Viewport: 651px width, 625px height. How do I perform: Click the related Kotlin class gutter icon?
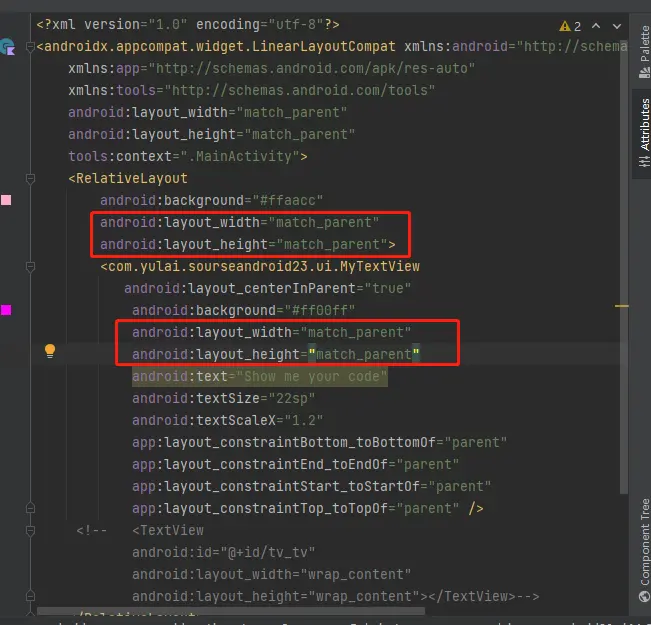(7, 47)
